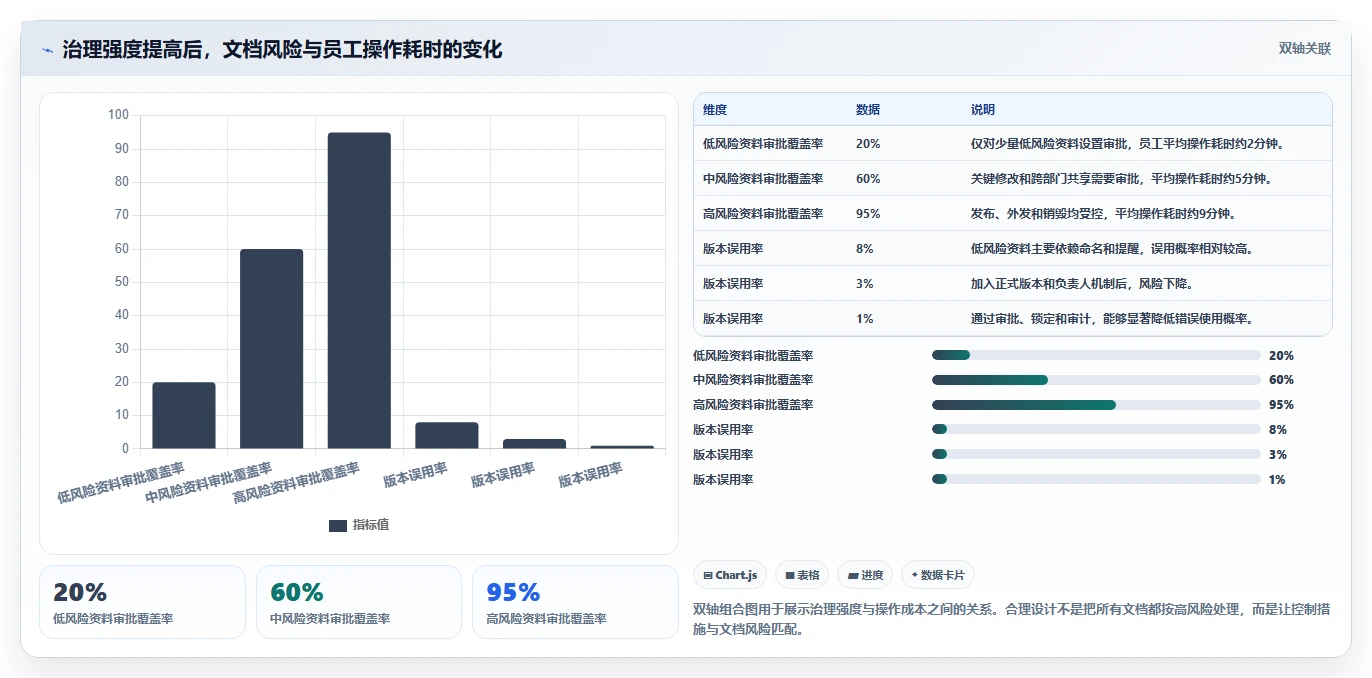Click x-axis label 低风险资料审批覆盖率
Viewport: 1372px width, 678px height.
click(121, 483)
